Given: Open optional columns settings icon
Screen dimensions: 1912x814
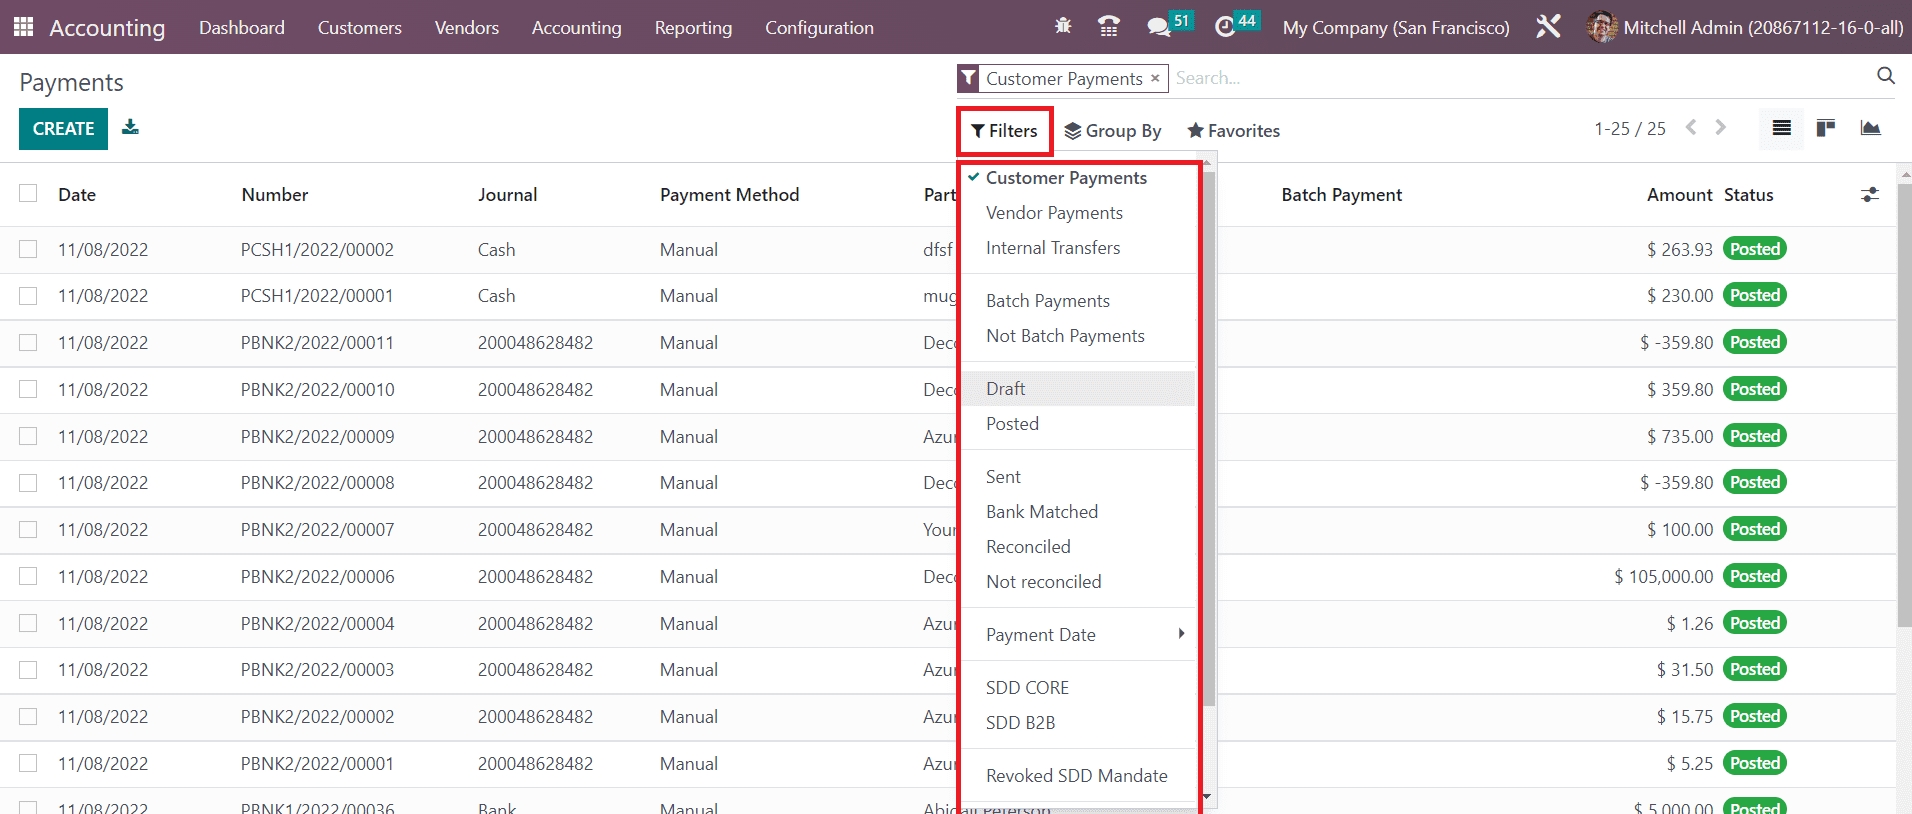Looking at the screenshot, I should point(1869,195).
